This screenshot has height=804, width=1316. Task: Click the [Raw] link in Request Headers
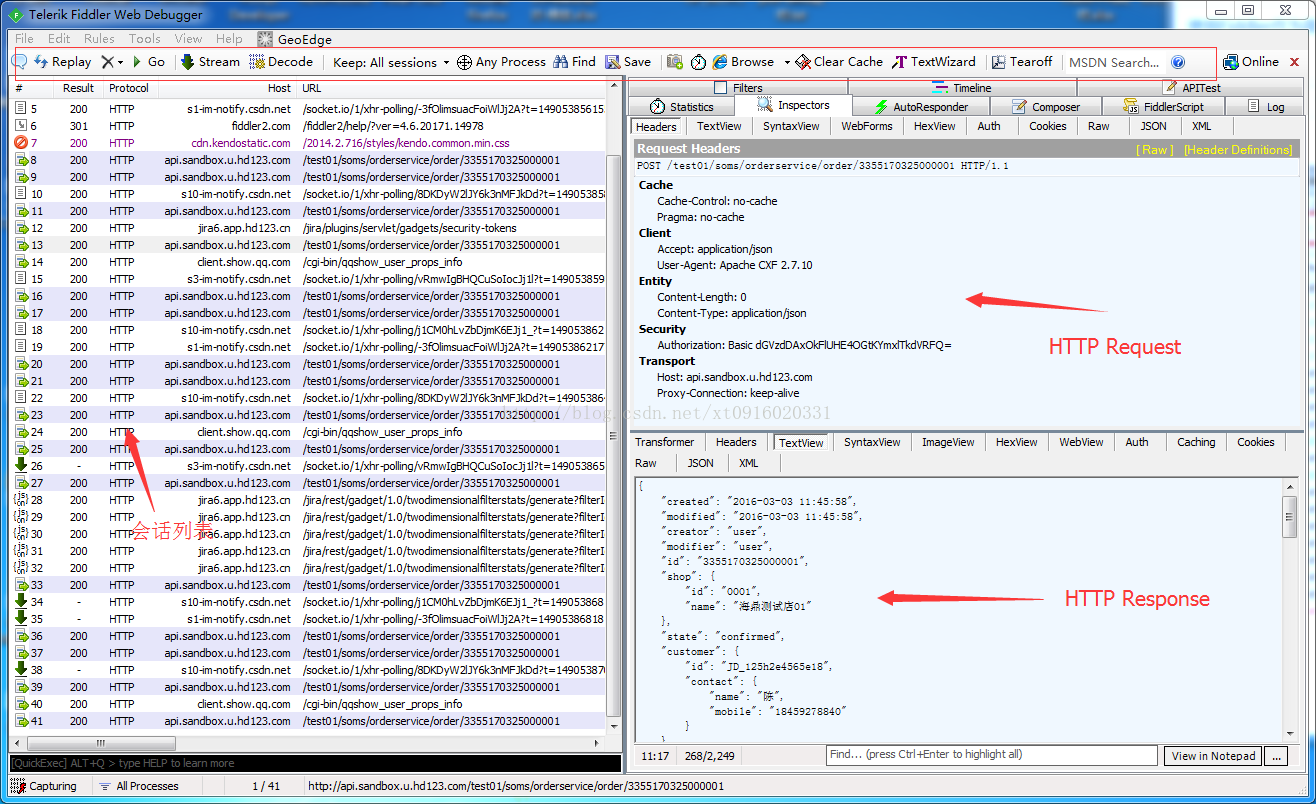(1156, 149)
